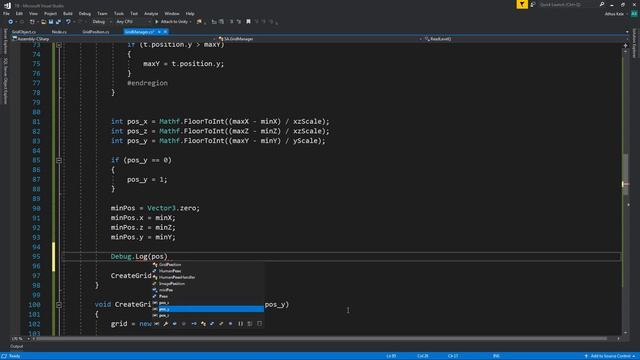Click the Visual Studio logo icon
The image size is (640, 360).
coord(7,5)
